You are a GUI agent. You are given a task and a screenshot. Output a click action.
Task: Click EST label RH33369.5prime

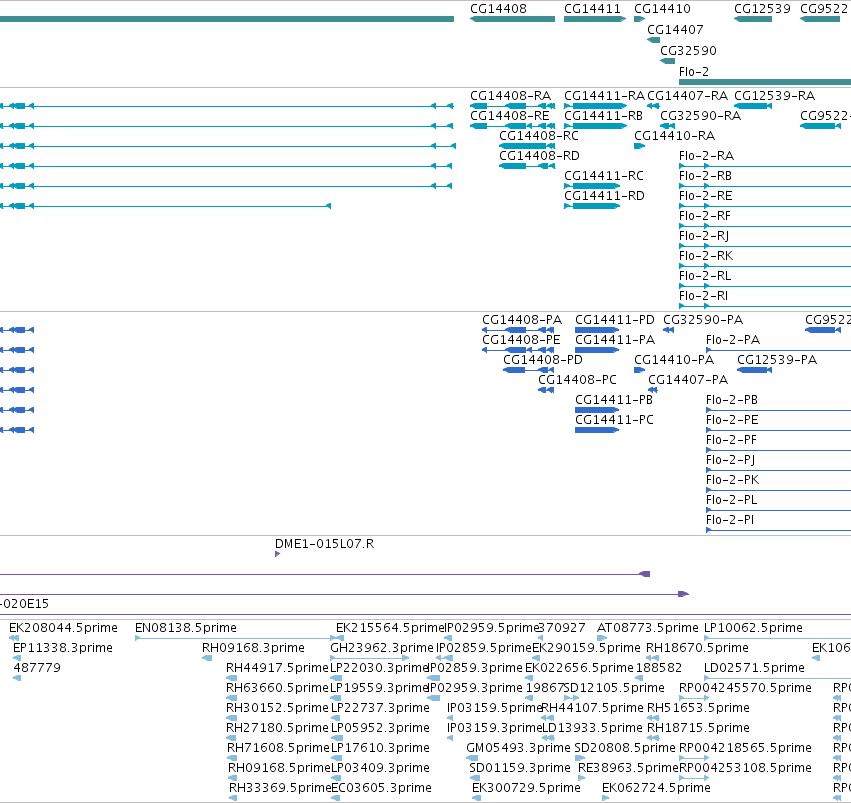(x=280, y=788)
